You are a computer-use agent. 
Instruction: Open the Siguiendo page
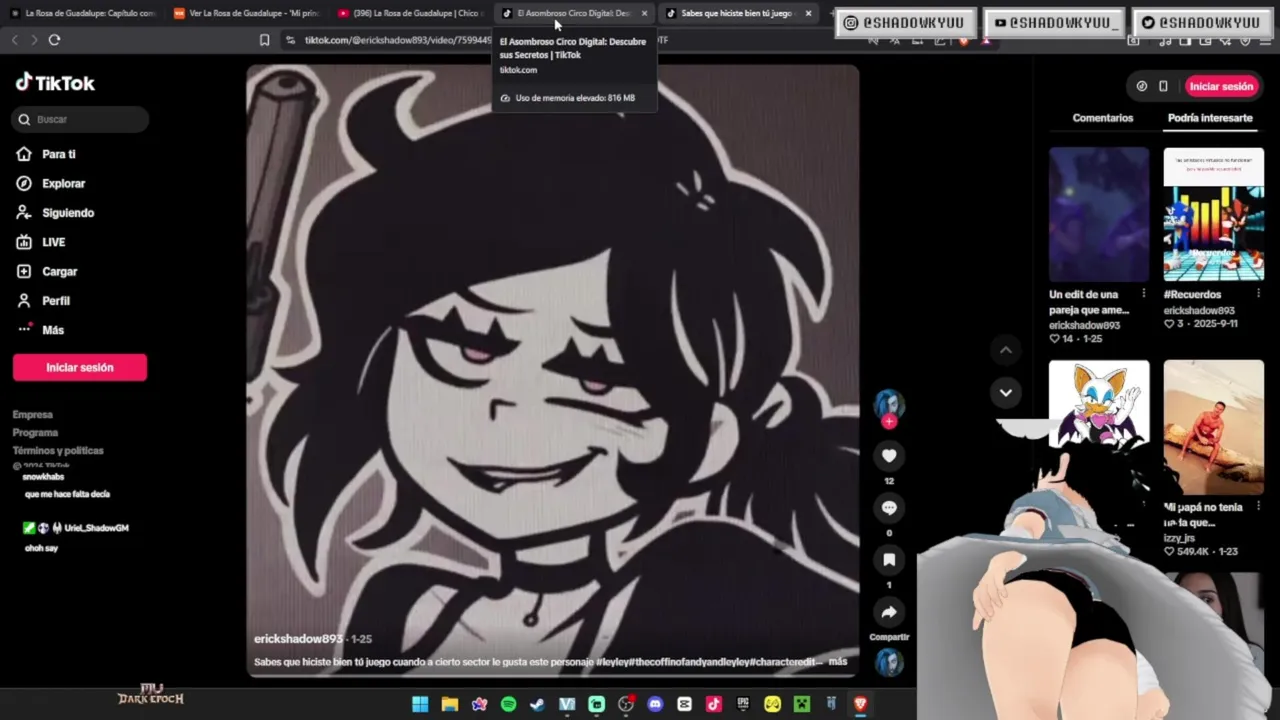[55, 213]
